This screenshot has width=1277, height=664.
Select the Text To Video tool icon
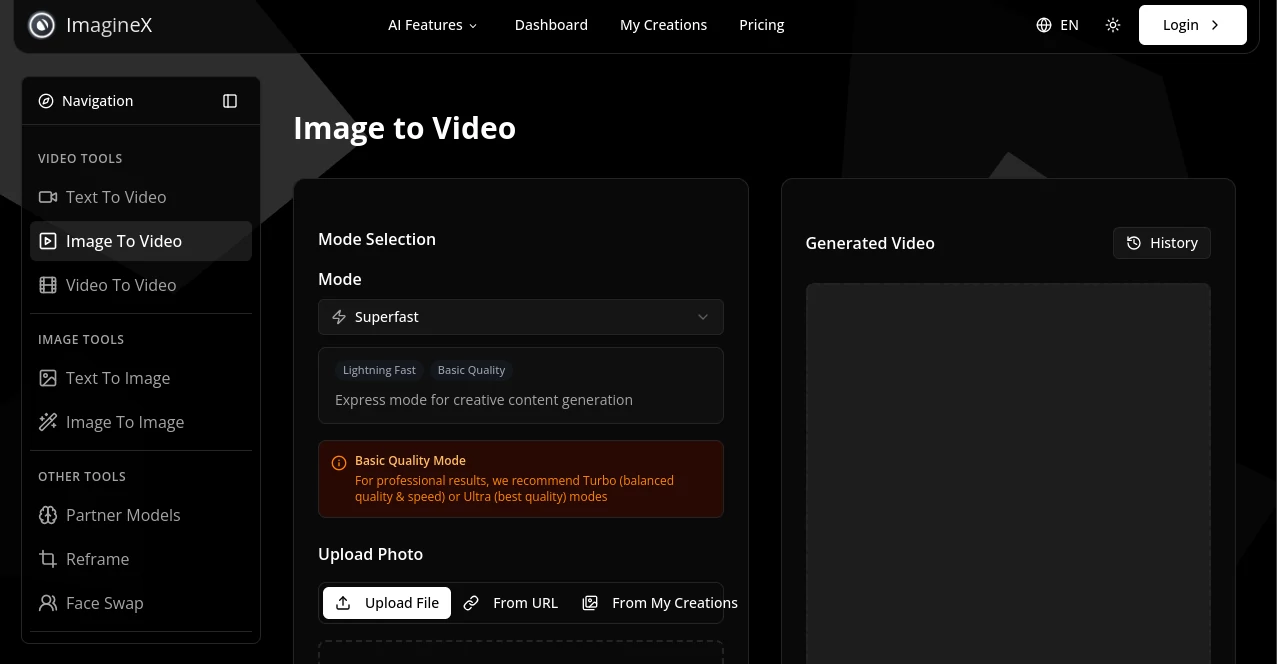pyautogui.click(x=48, y=197)
